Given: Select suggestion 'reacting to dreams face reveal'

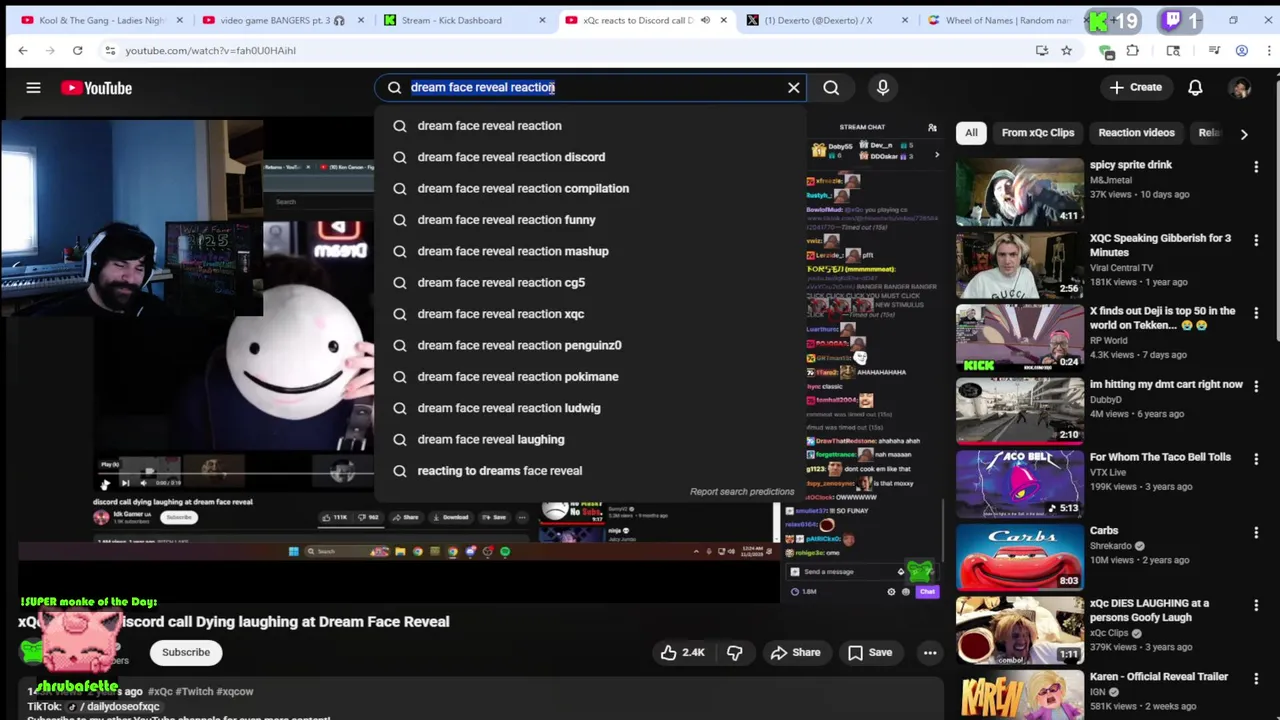Looking at the screenshot, I should click(x=590, y=470).
